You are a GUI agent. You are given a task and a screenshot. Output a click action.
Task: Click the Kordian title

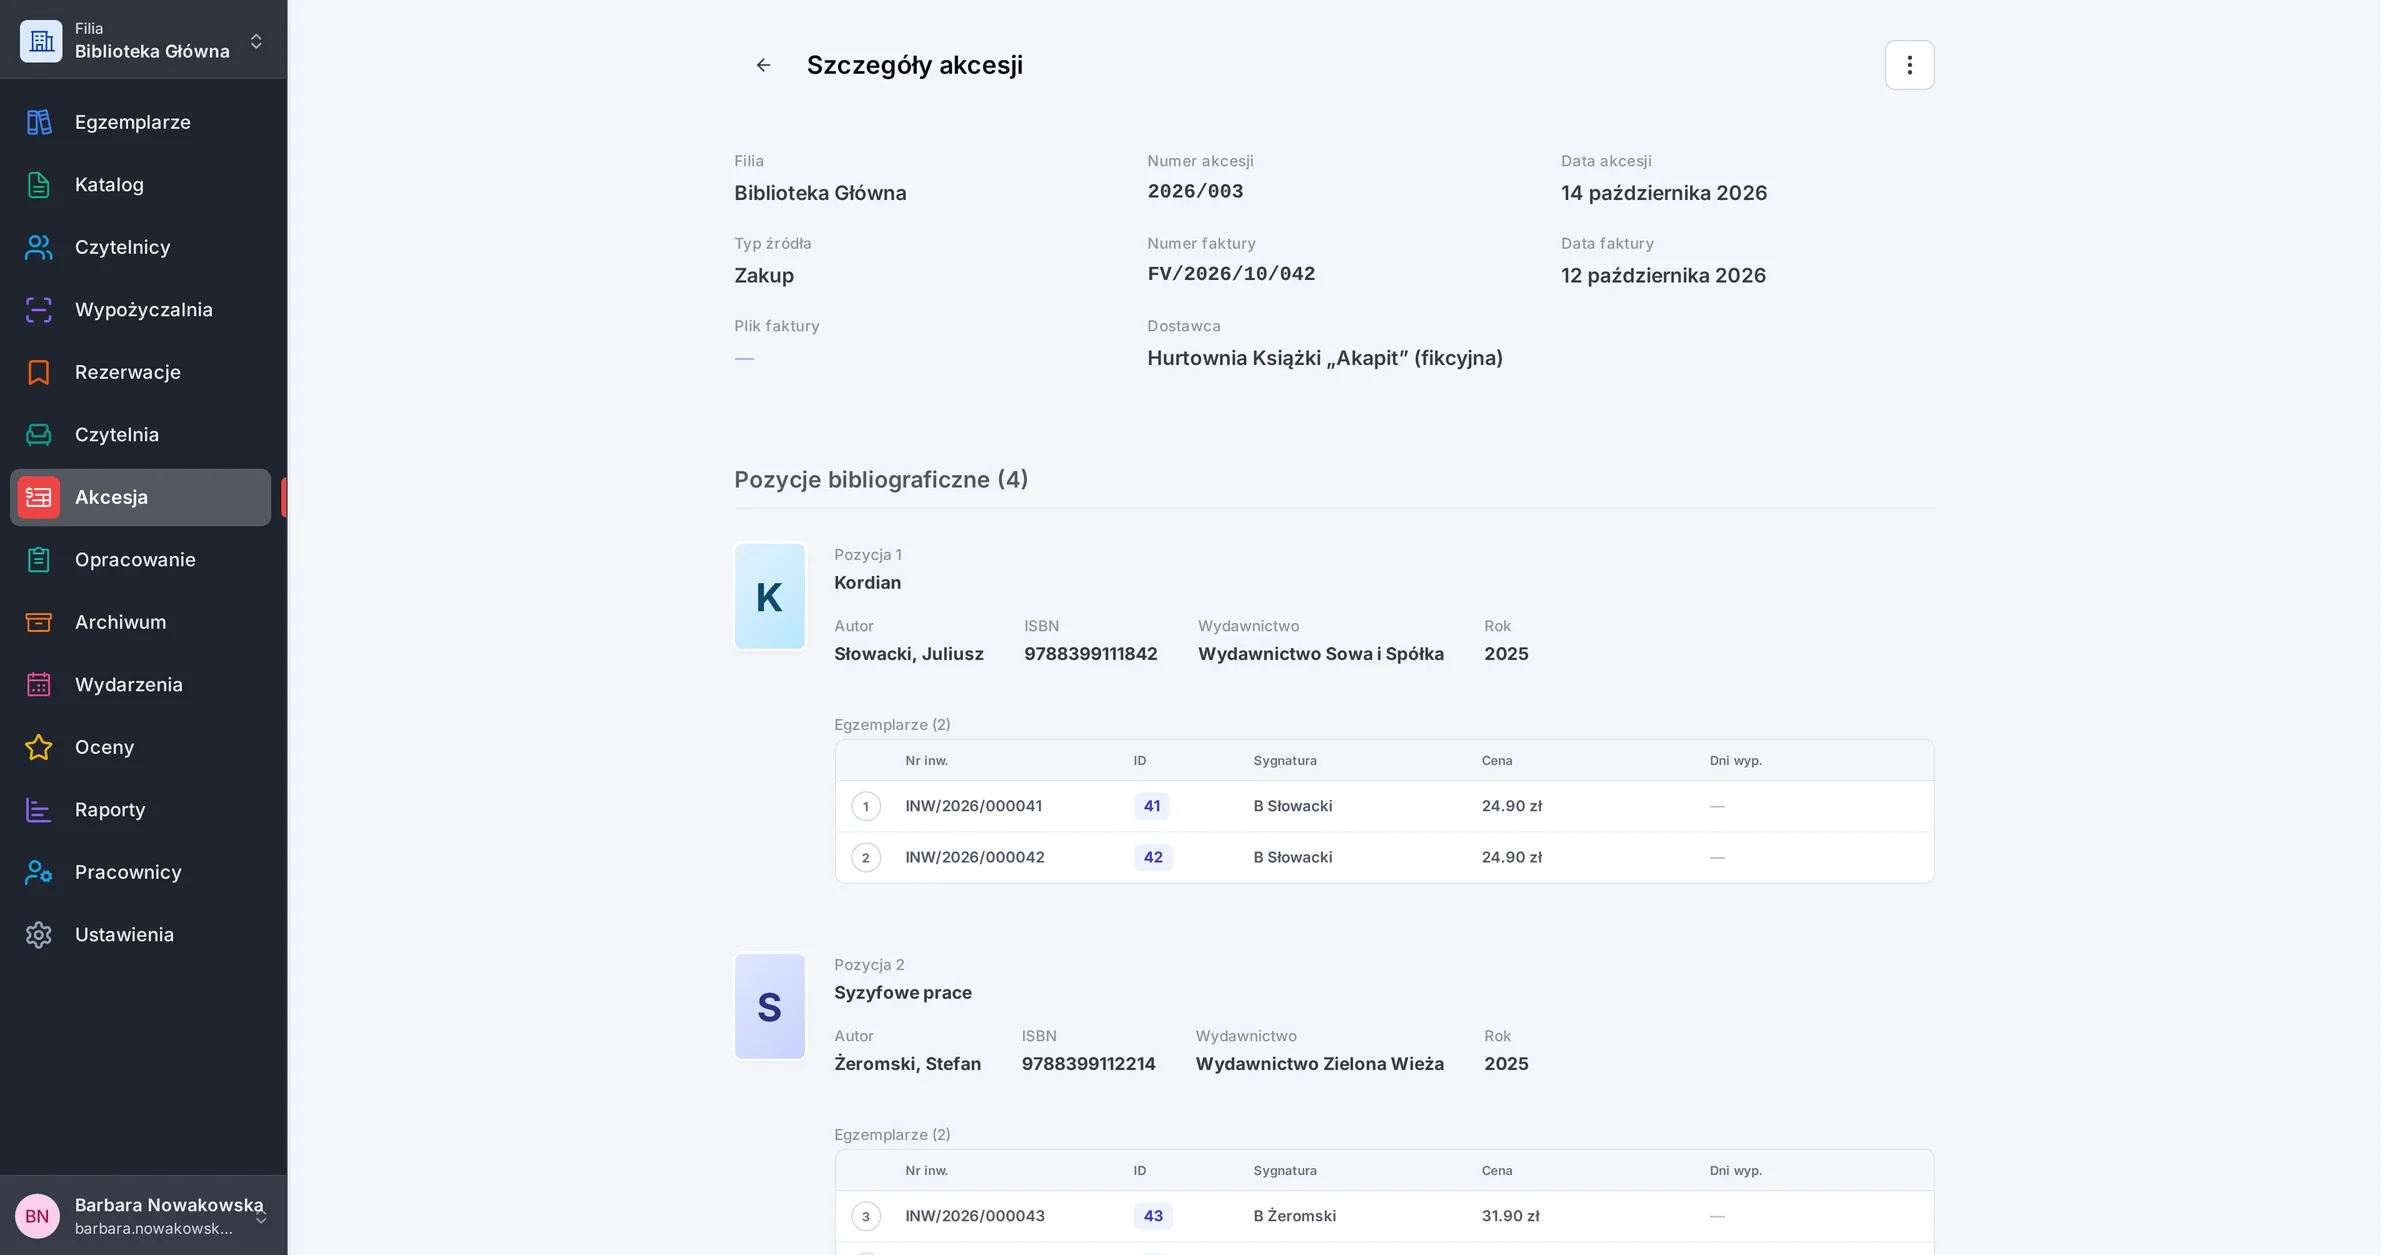pyautogui.click(x=867, y=583)
